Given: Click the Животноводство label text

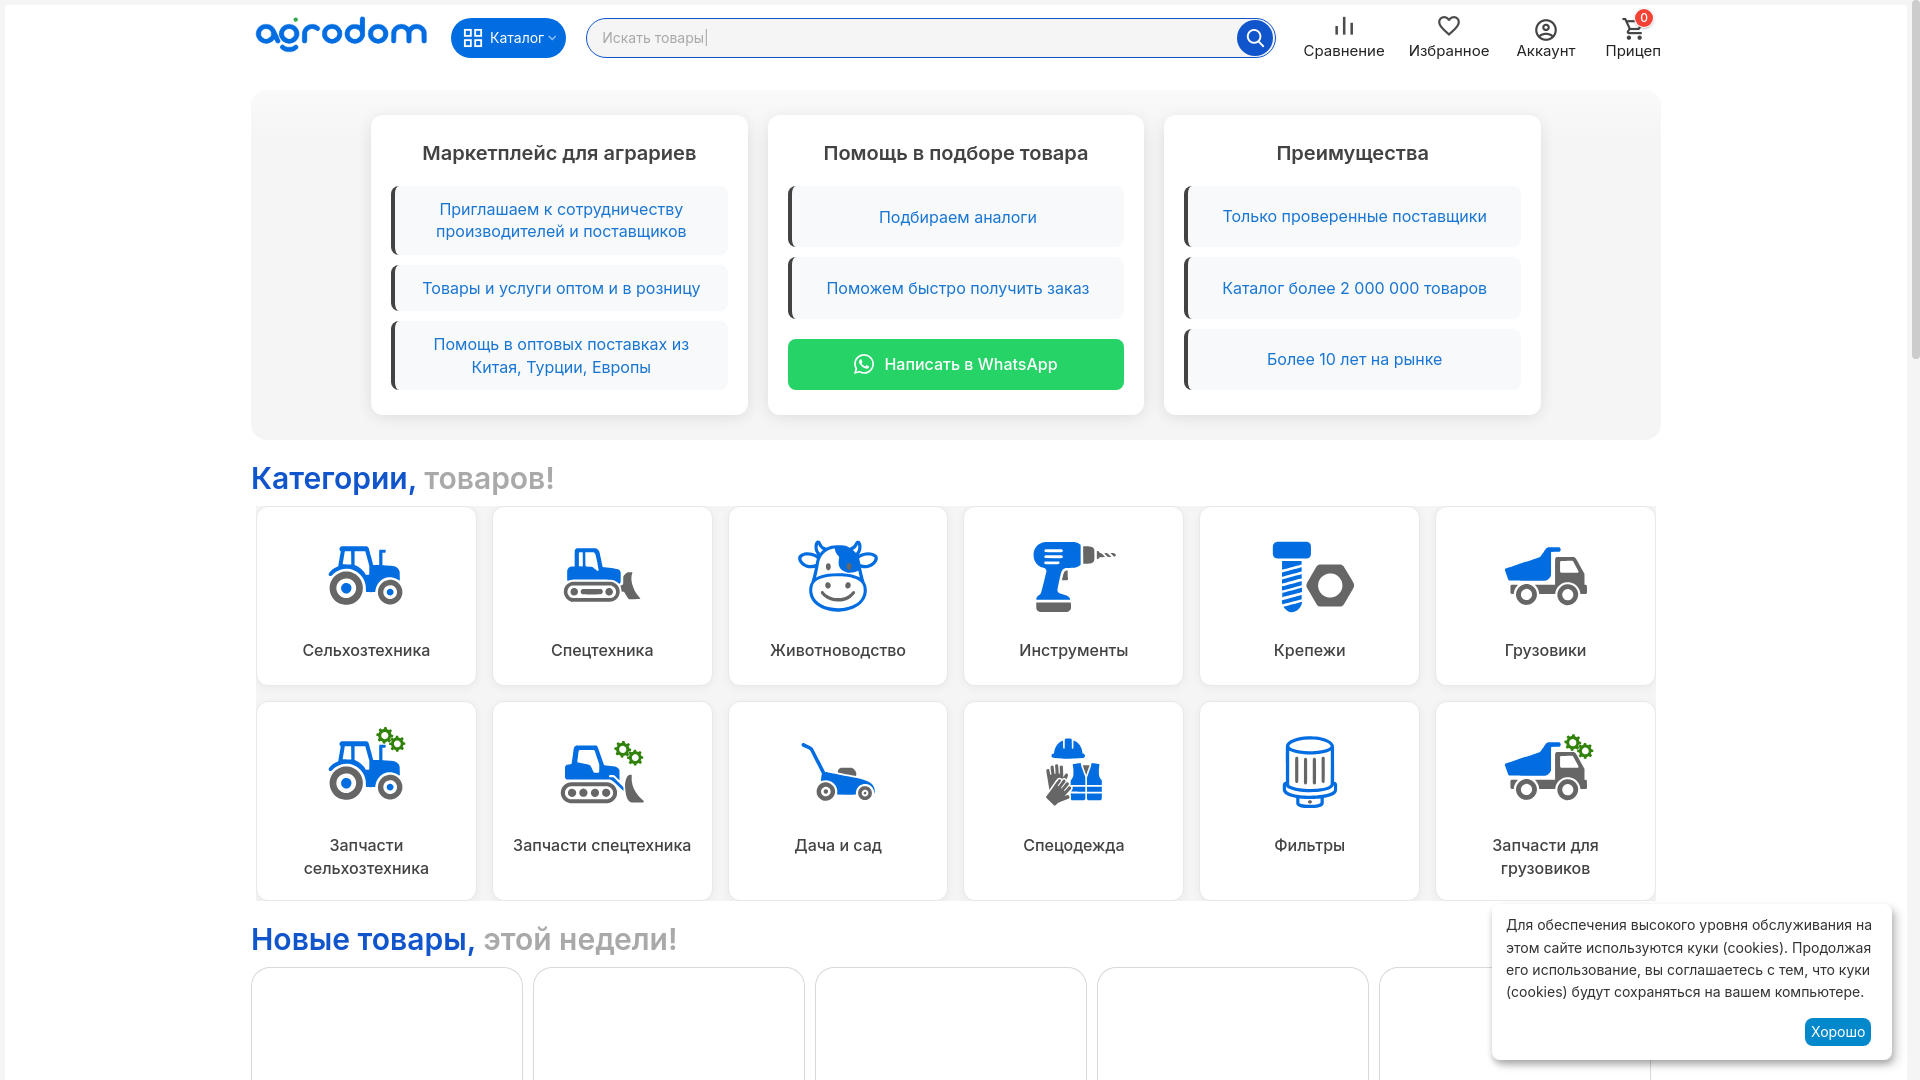Looking at the screenshot, I should click(838, 650).
